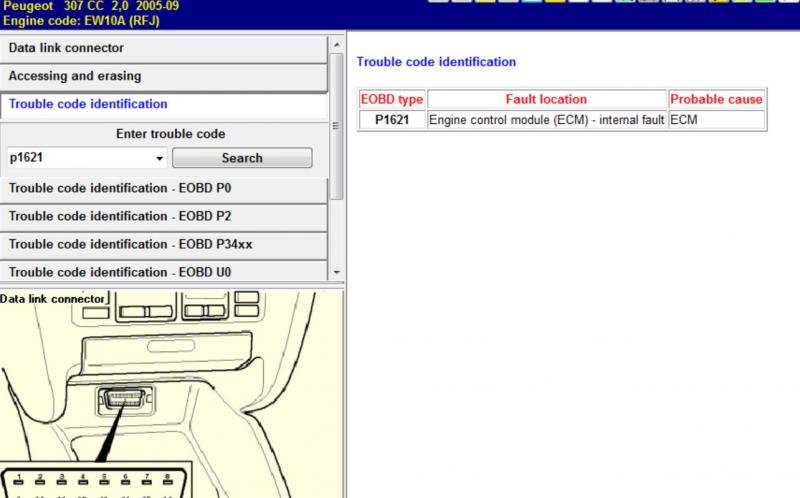Click the Probable cause column header
Screen dimensions: 800x498
point(716,99)
